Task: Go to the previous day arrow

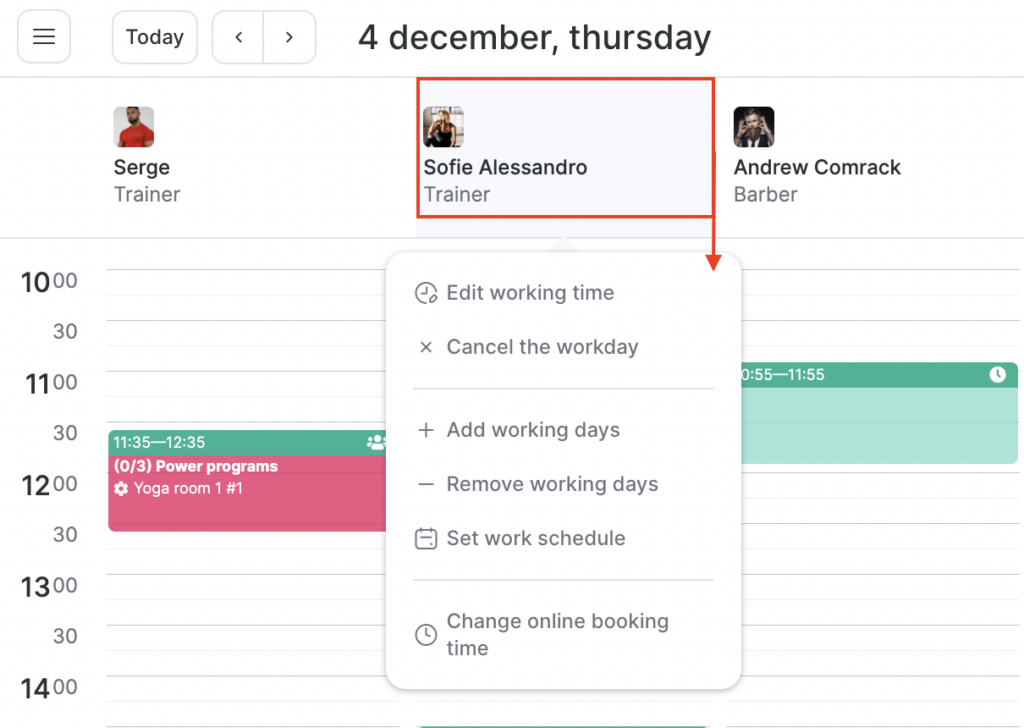Action: pos(238,37)
